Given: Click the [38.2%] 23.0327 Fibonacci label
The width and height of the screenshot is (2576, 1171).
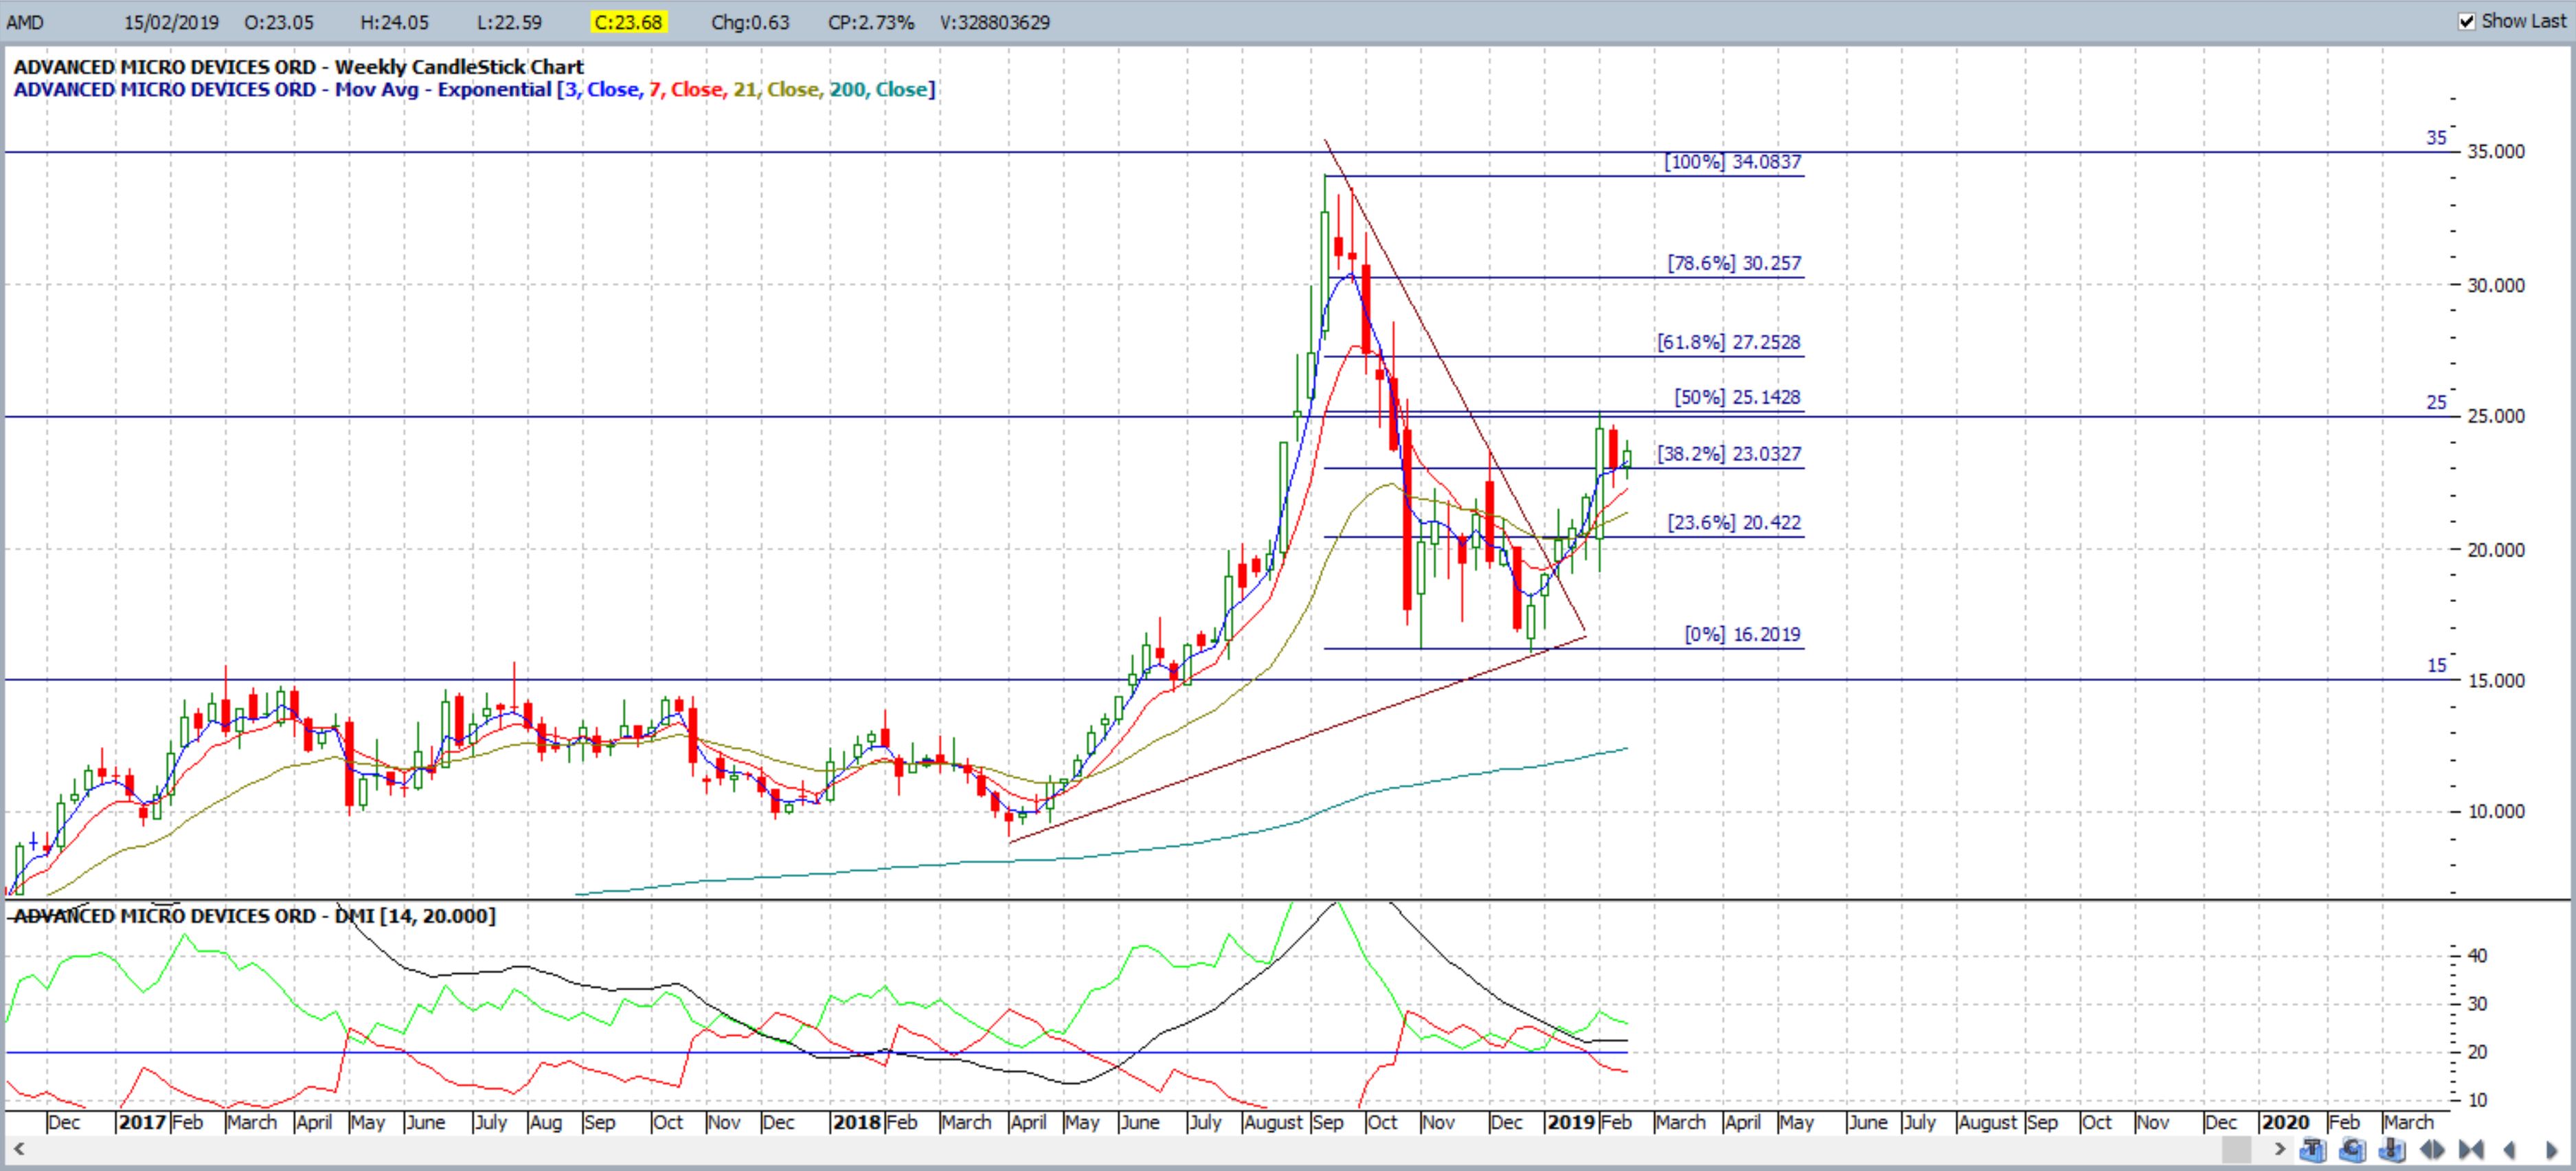Looking at the screenshot, I should pos(1729,454).
